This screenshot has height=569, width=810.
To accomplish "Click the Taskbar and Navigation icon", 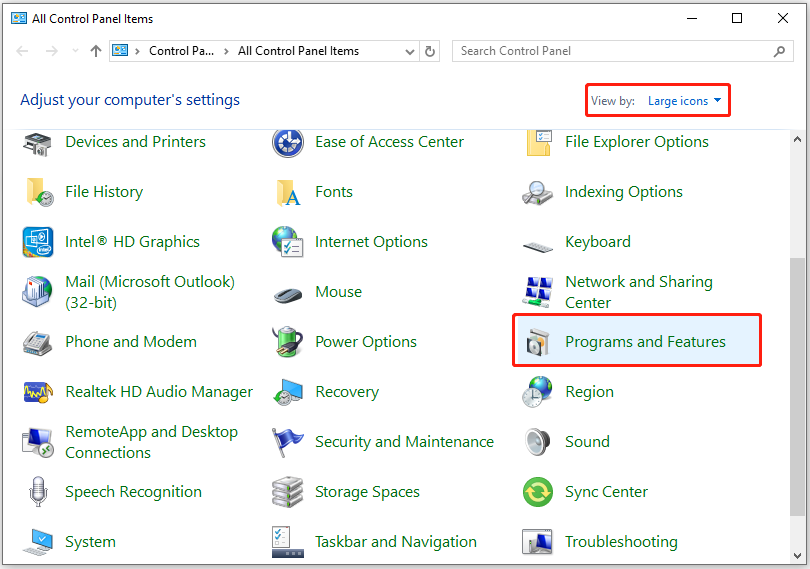I will click(x=288, y=542).
